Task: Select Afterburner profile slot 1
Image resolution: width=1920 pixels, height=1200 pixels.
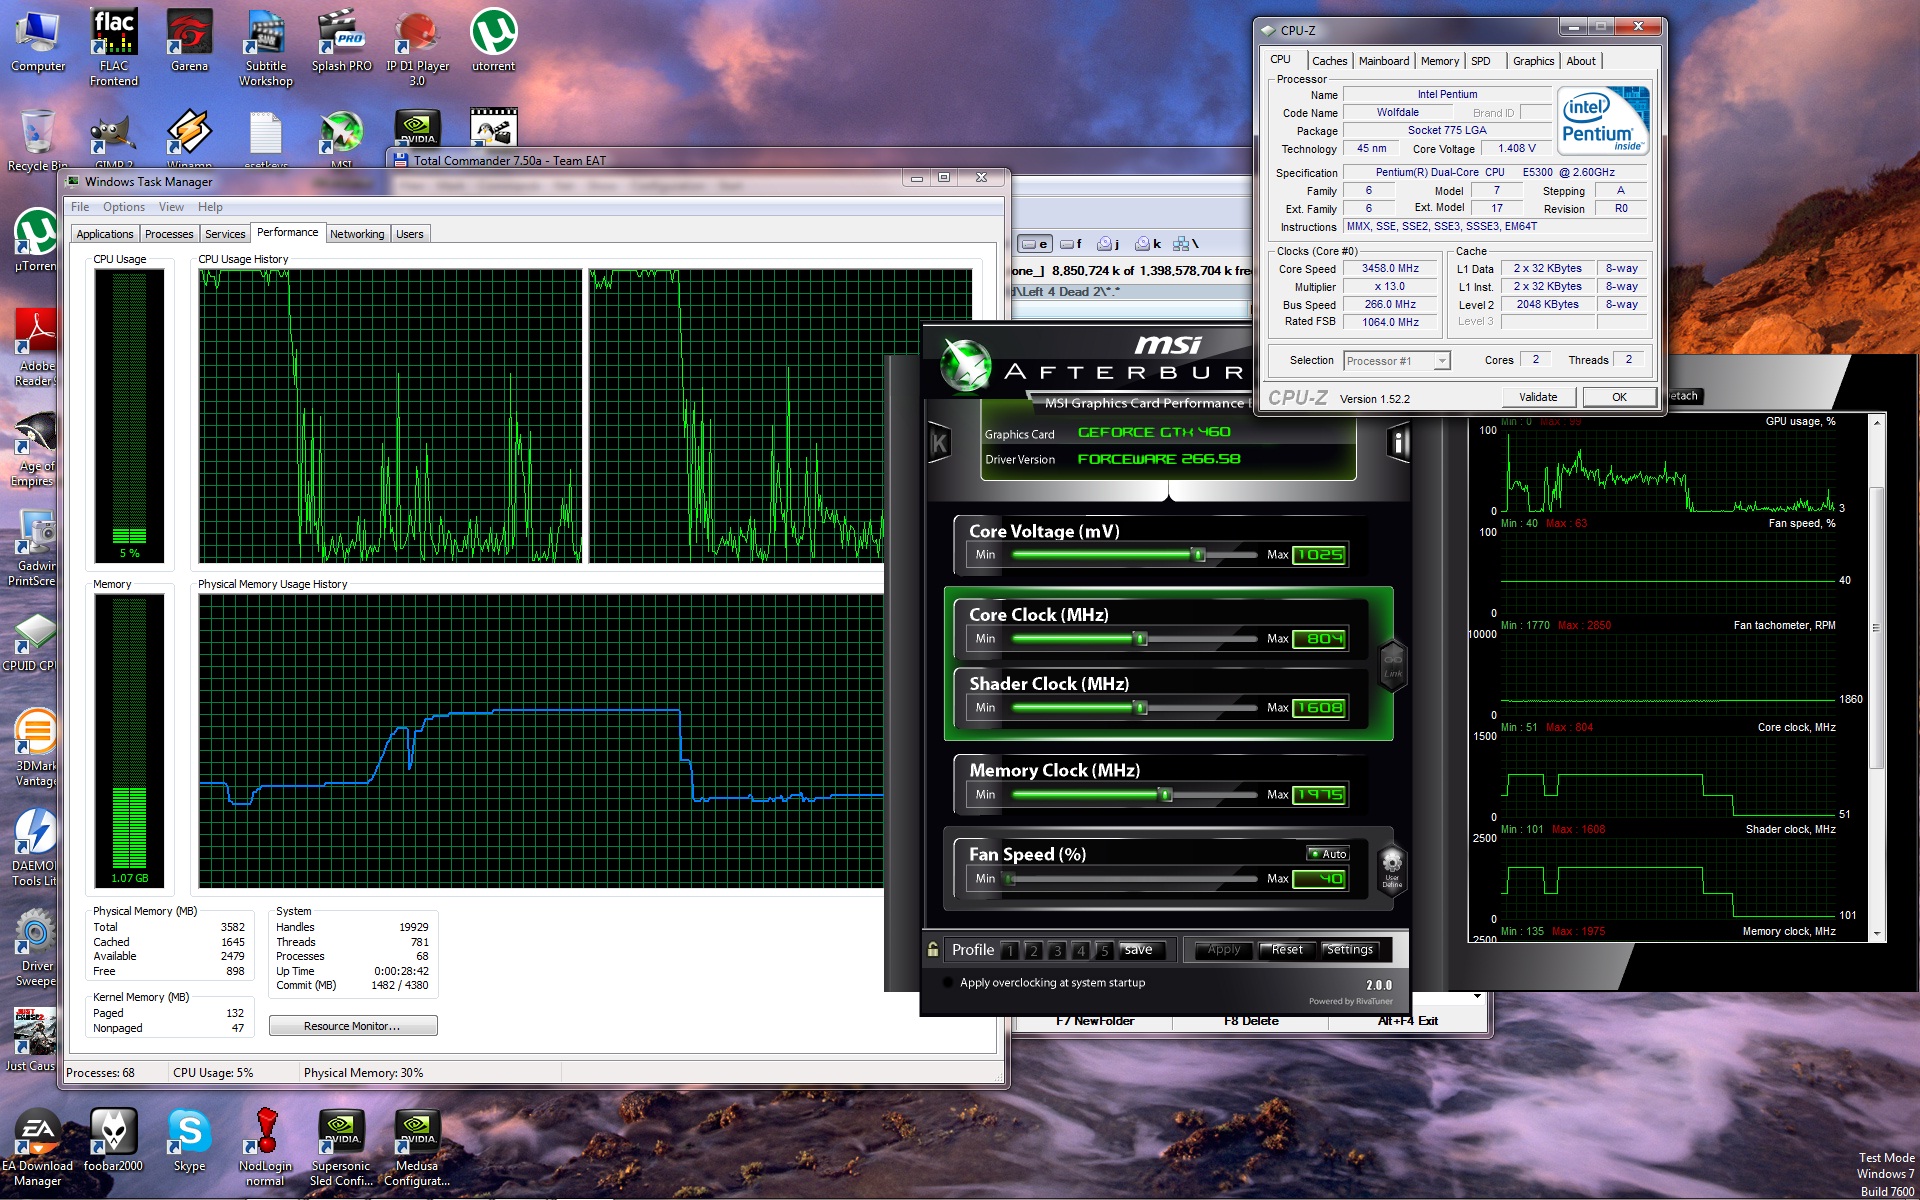Action: tap(1010, 950)
